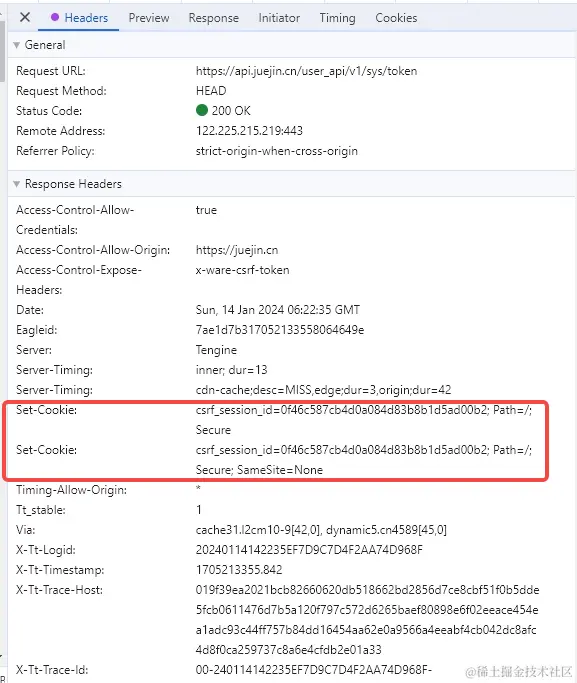Select the first Set-Cookie header value

(364, 420)
